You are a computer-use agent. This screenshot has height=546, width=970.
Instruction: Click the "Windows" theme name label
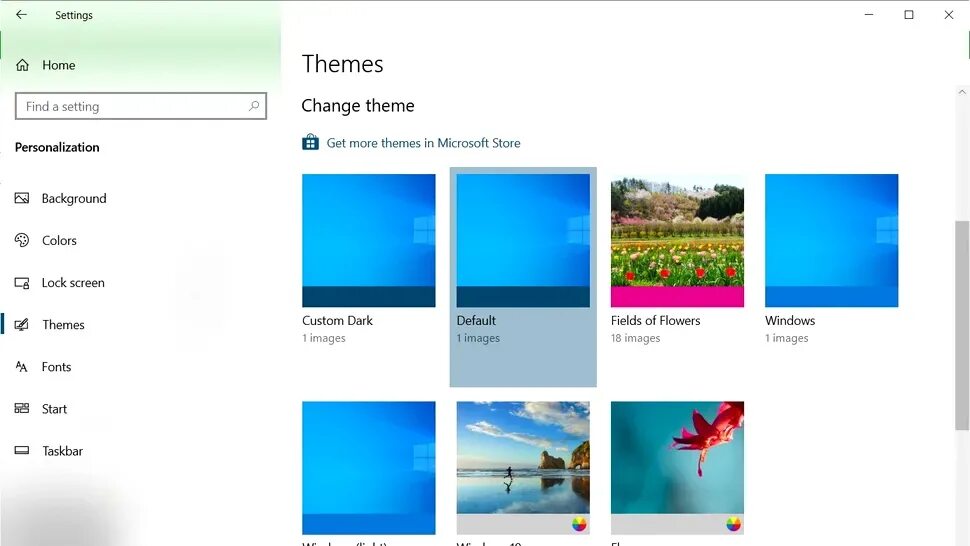pos(790,320)
